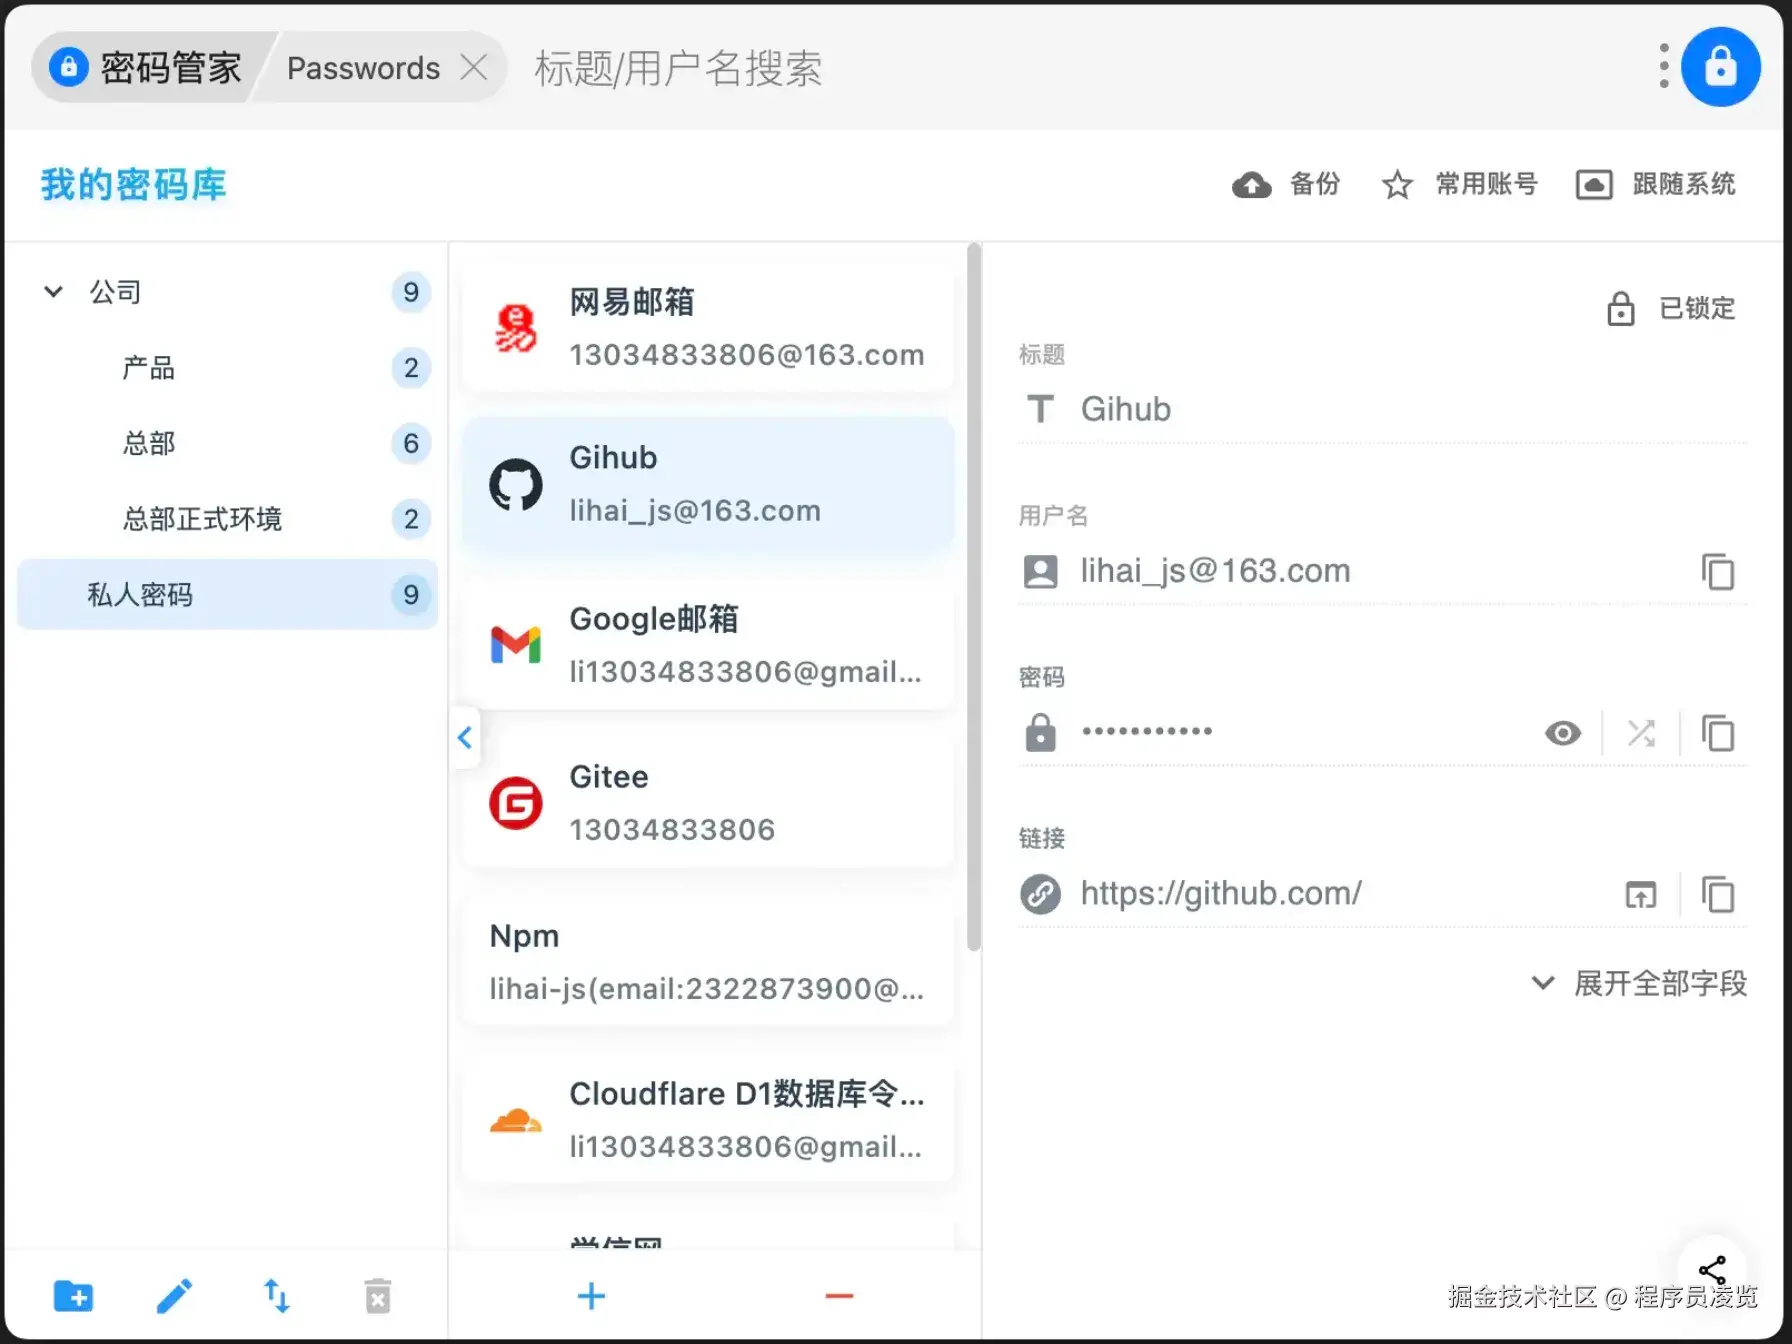
Task: Click the T title icon beside Gihub
Action: [1040, 409]
